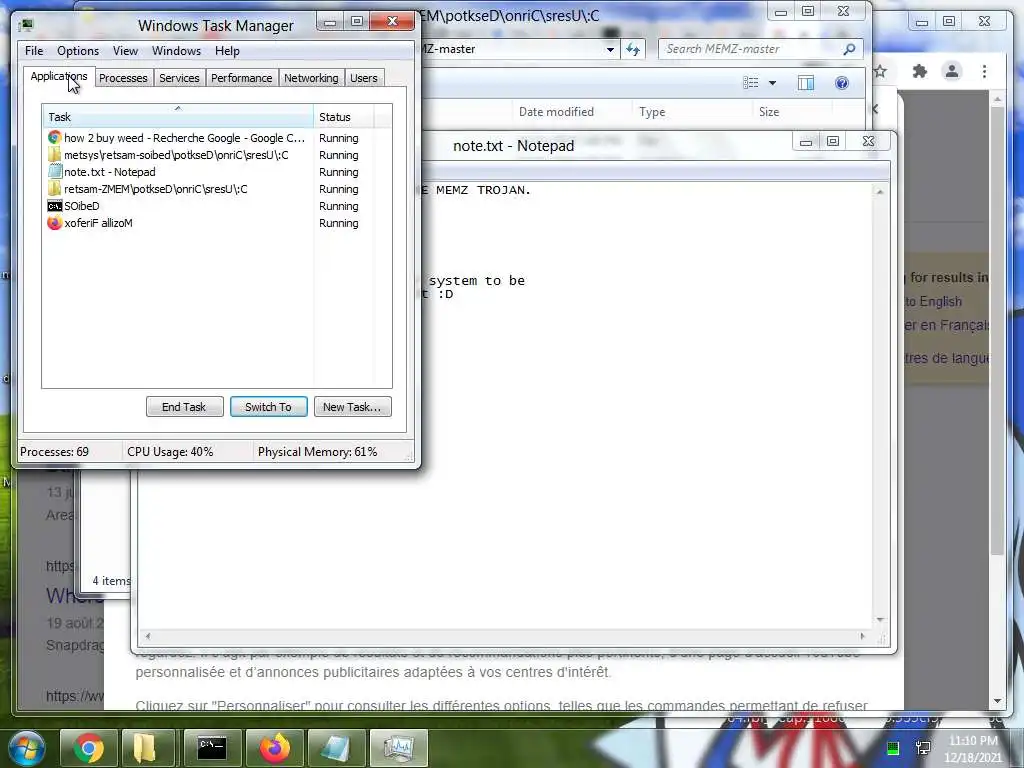Switch to the Users tab
The image size is (1024, 768).
364,78
